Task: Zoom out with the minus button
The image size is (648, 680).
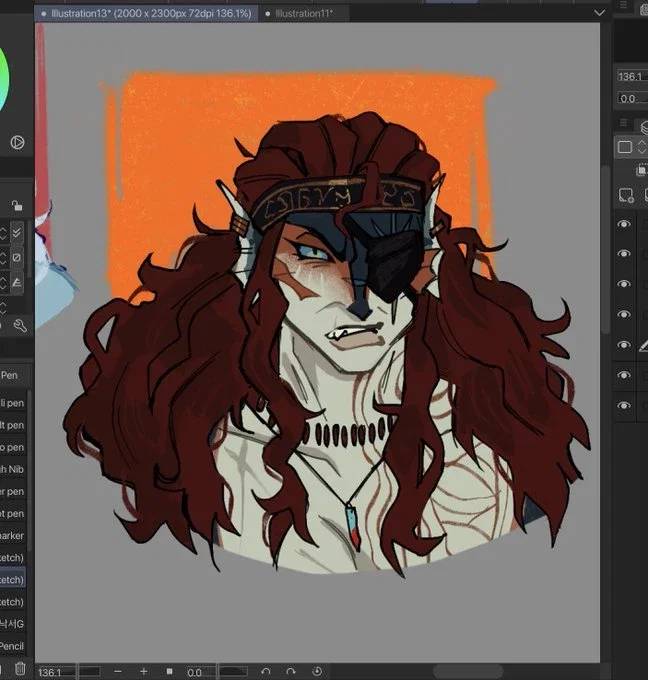Action: [118, 671]
